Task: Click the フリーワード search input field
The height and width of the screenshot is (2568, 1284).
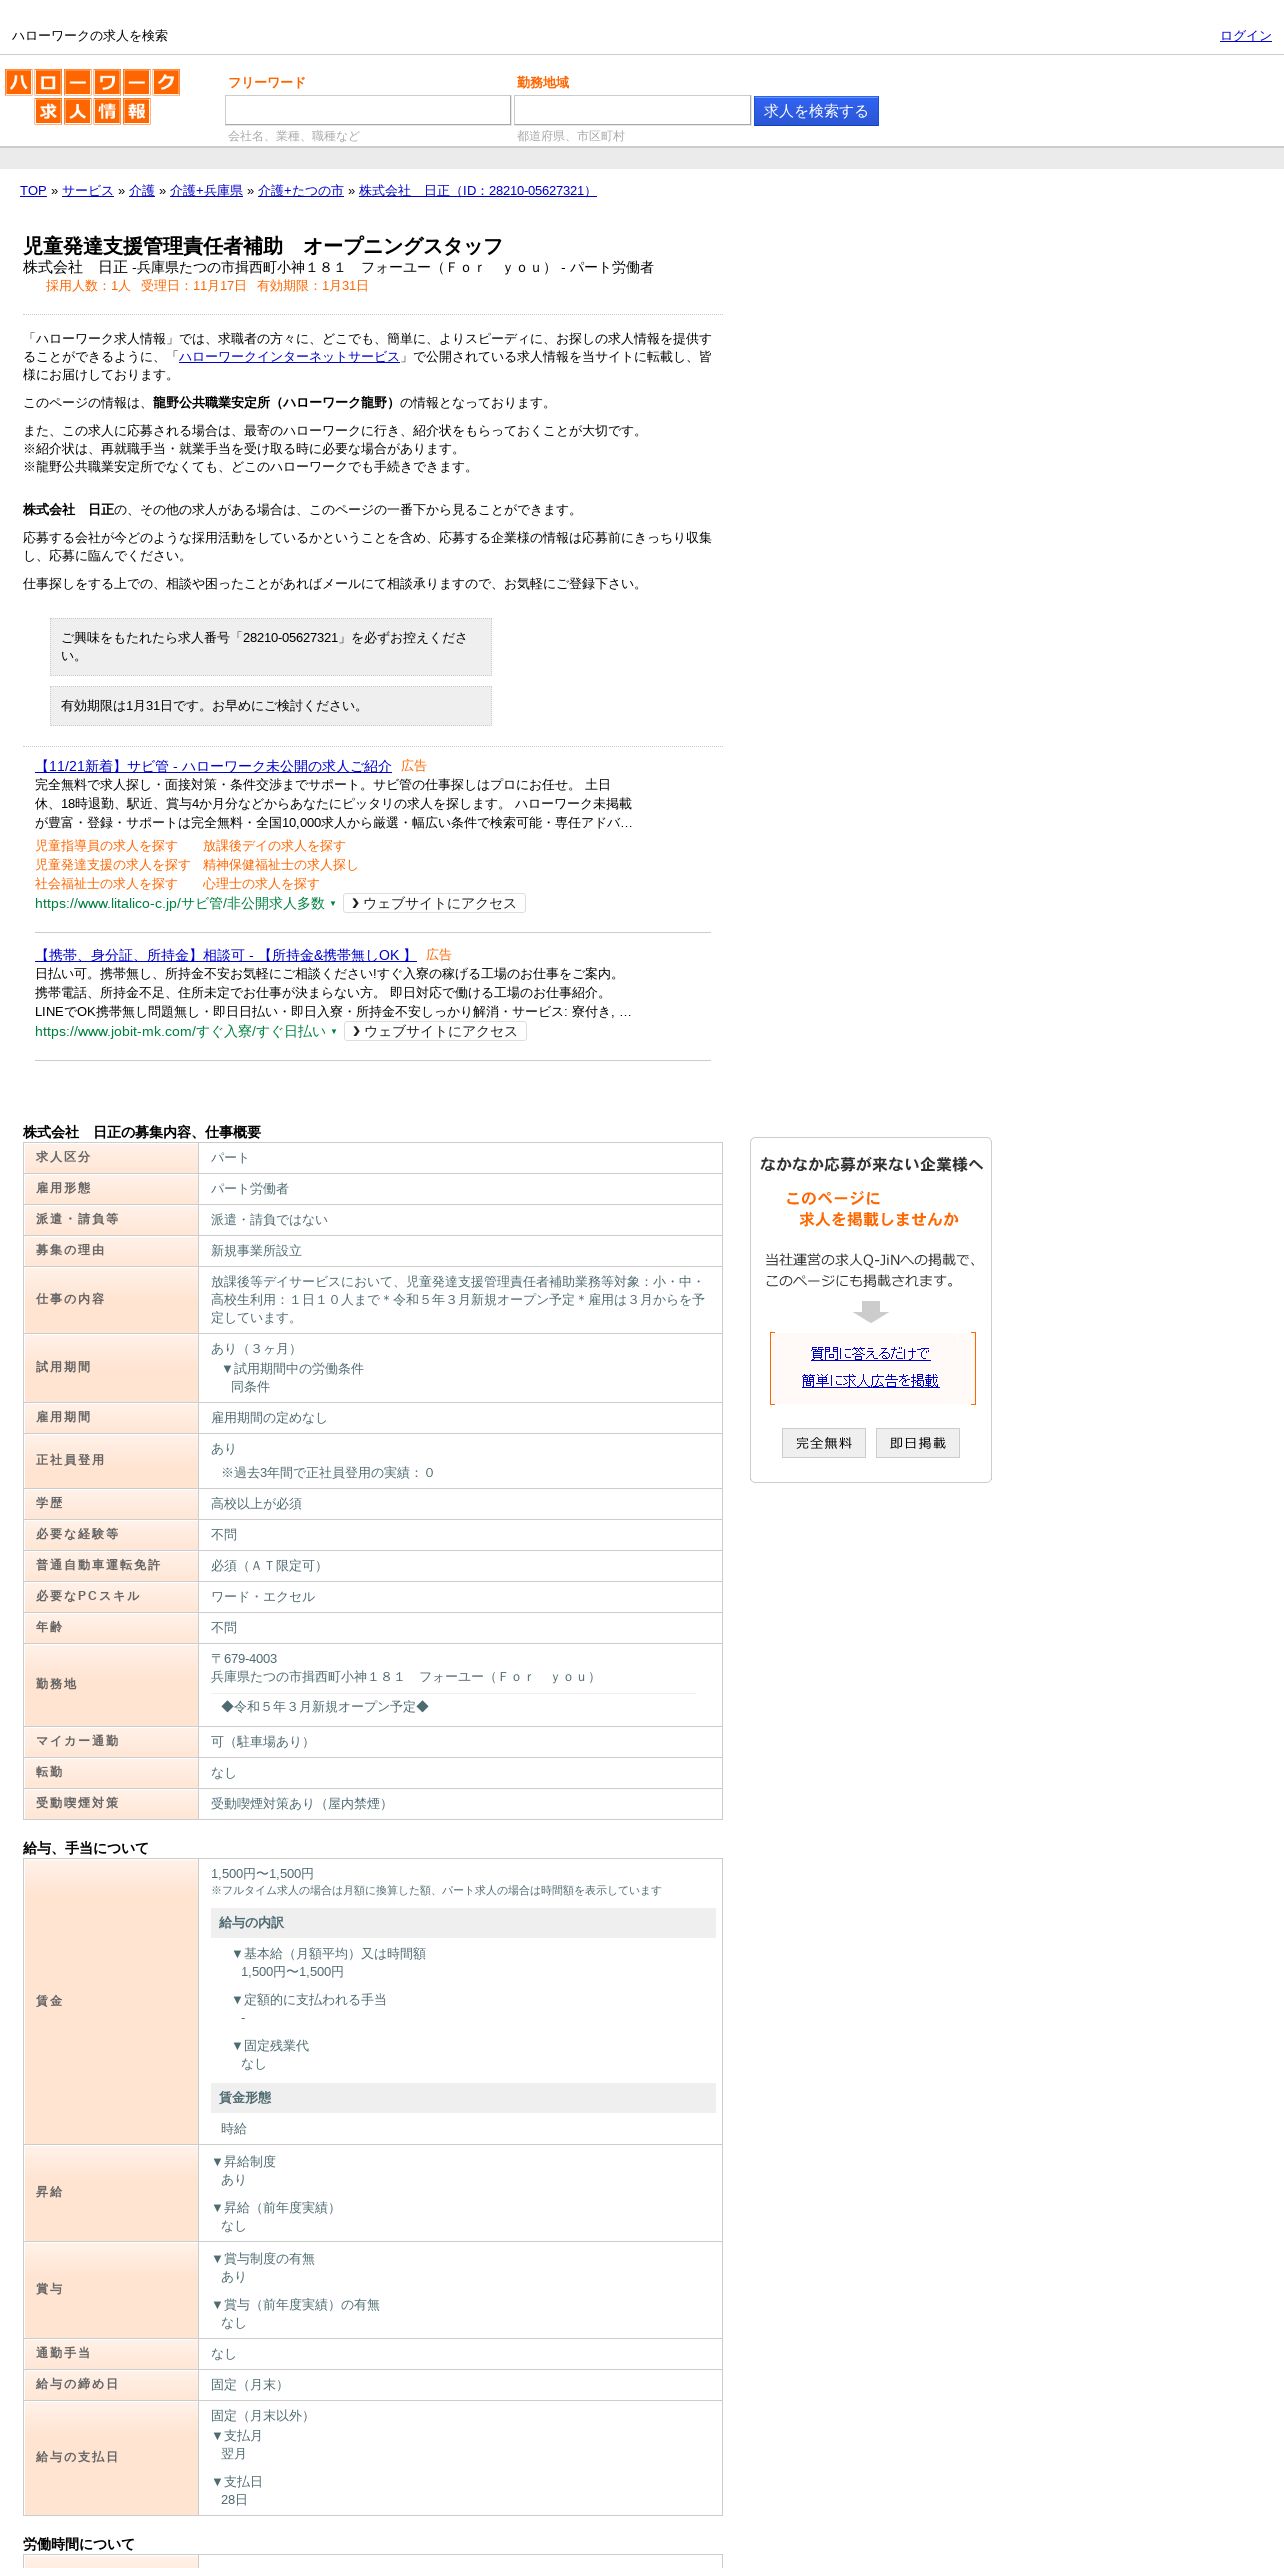Action: click(368, 110)
